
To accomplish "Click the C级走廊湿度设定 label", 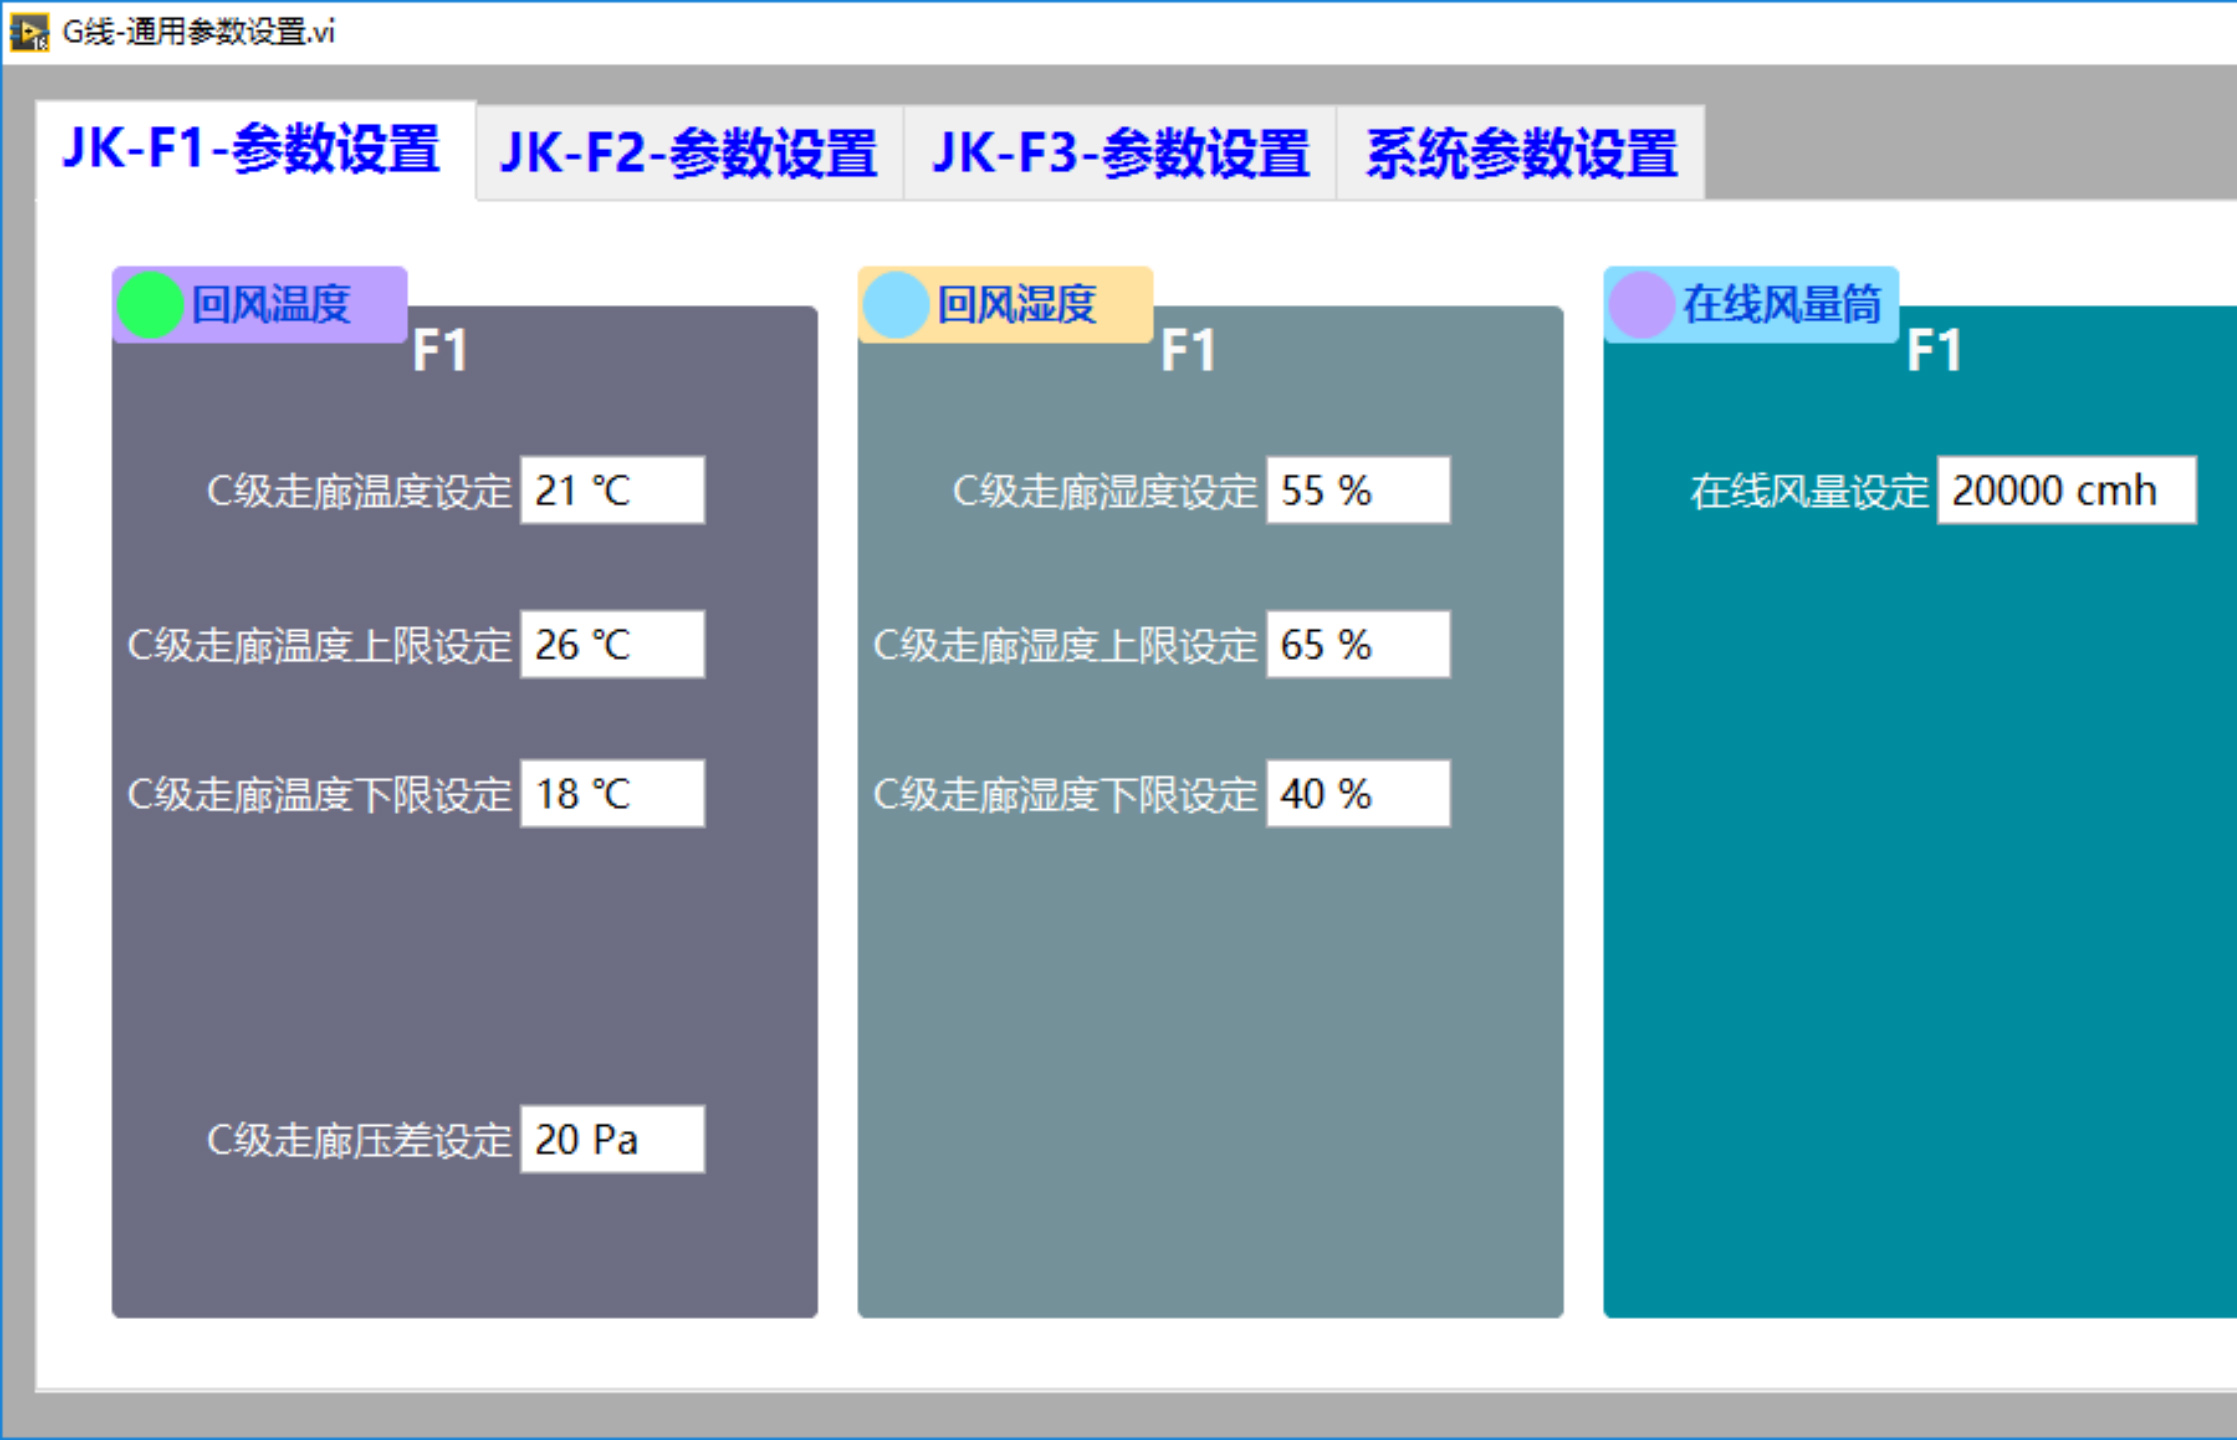I will click(x=1105, y=492).
